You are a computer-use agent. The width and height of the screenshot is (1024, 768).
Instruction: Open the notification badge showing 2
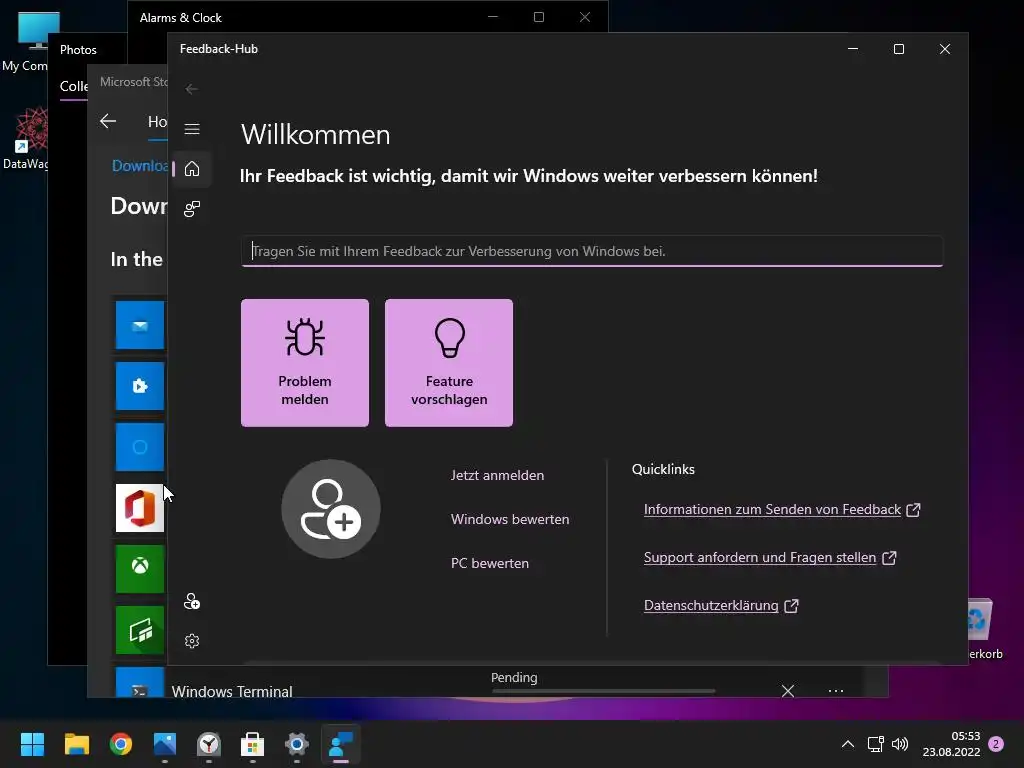(996, 744)
